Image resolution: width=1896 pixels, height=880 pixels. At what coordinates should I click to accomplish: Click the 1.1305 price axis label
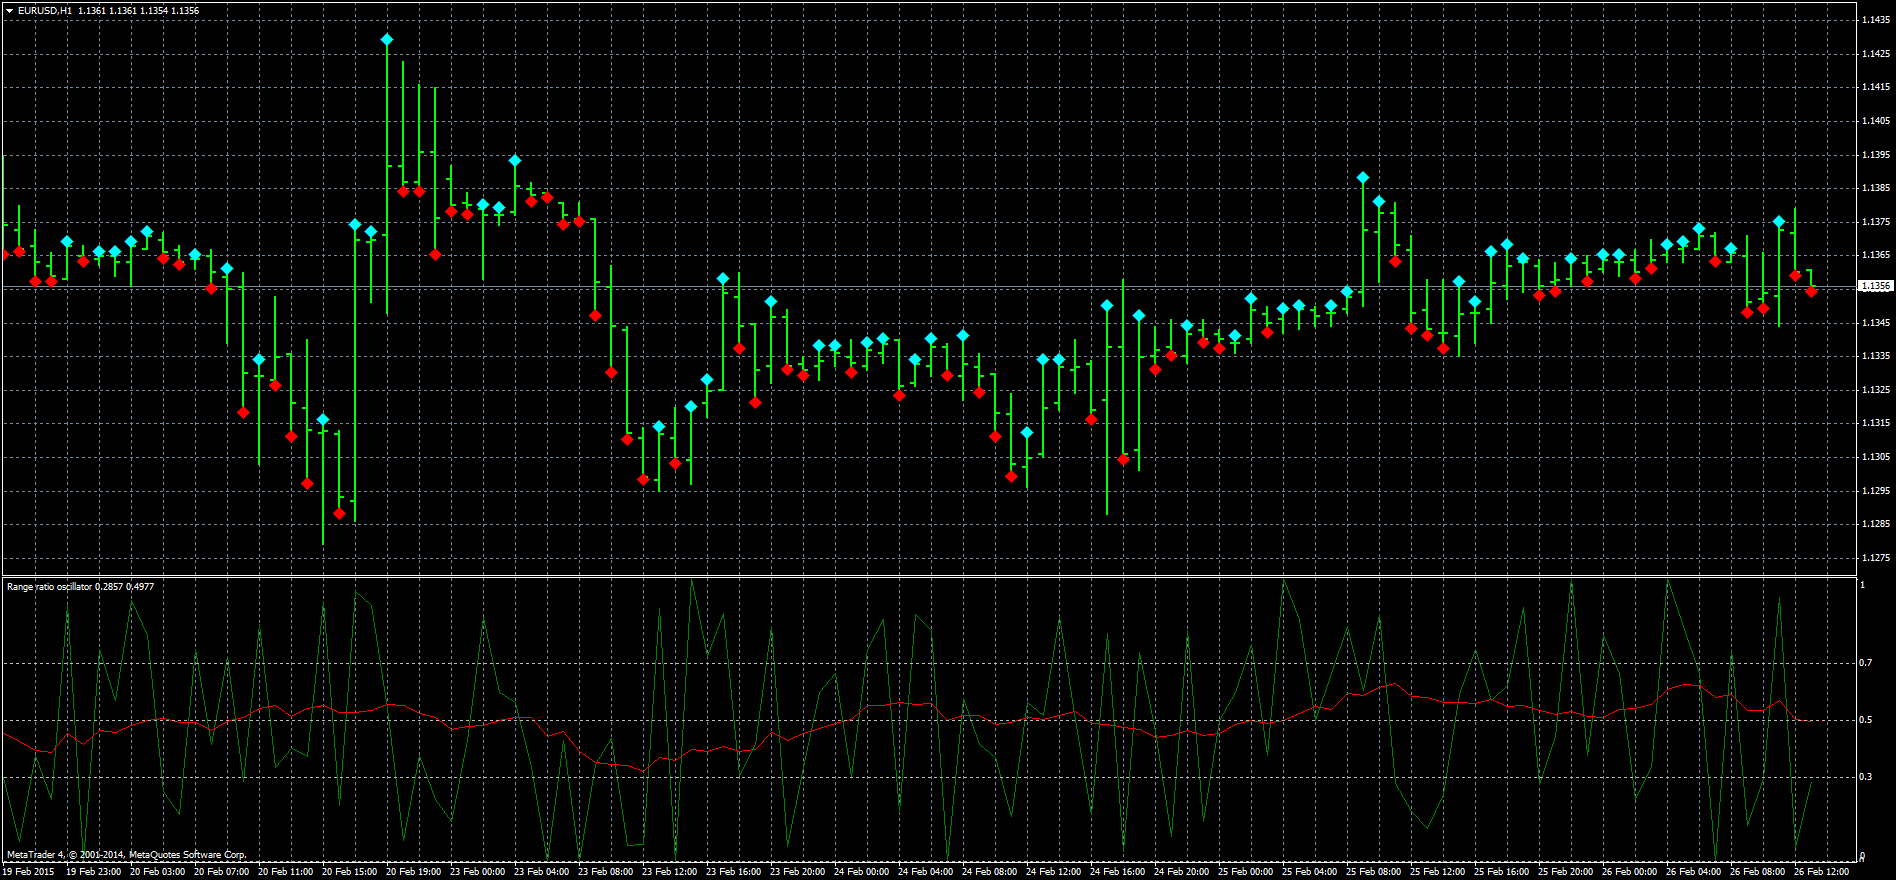(x=1875, y=457)
